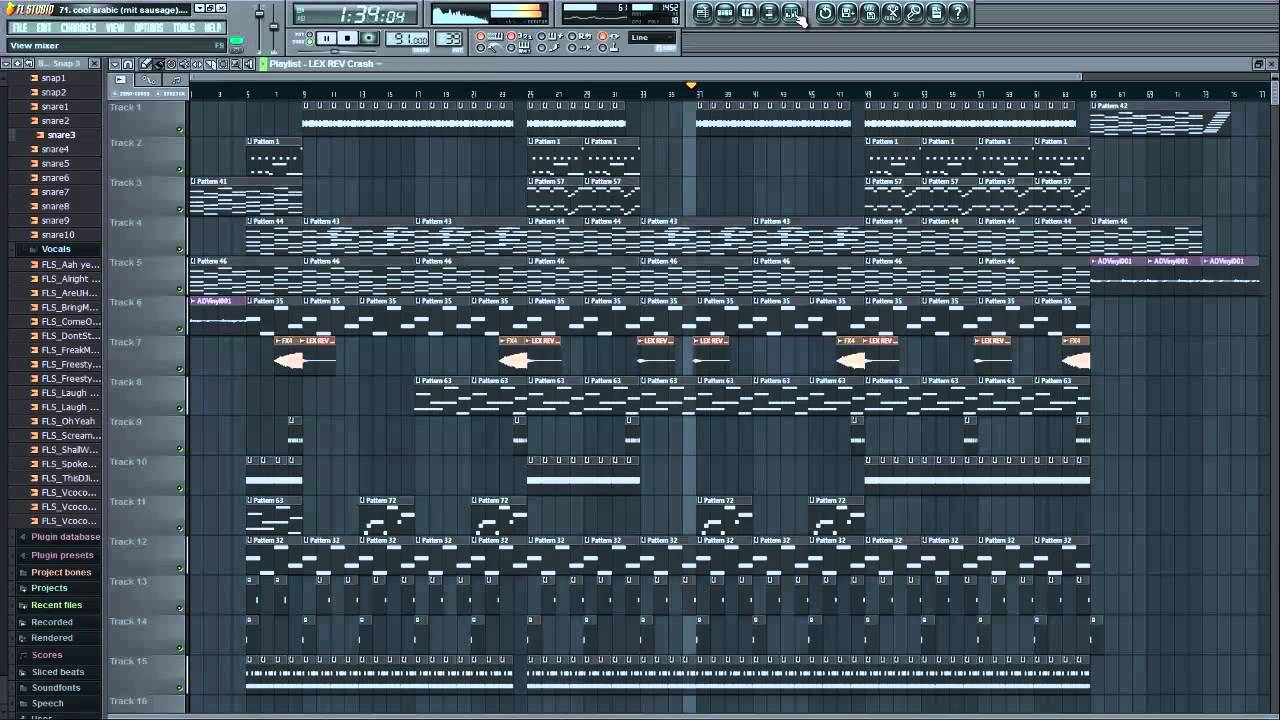Image resolution: width=1280 pixels, height=720 pixels.
Task: Select the playlist draw pencil tool
Action: pyautogui.click(x=146, y=64)
